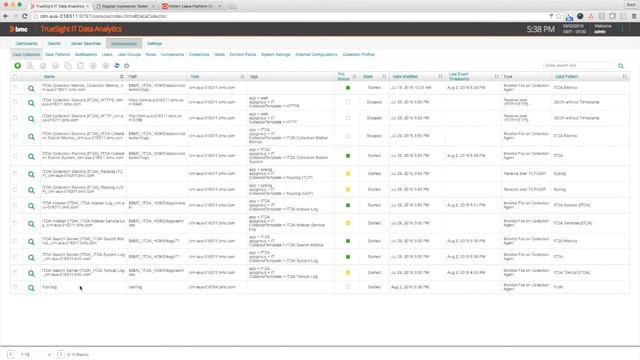Click magnifier icon of ITDA Indexer Log row
640x360 pixels.
coord(31,206)
